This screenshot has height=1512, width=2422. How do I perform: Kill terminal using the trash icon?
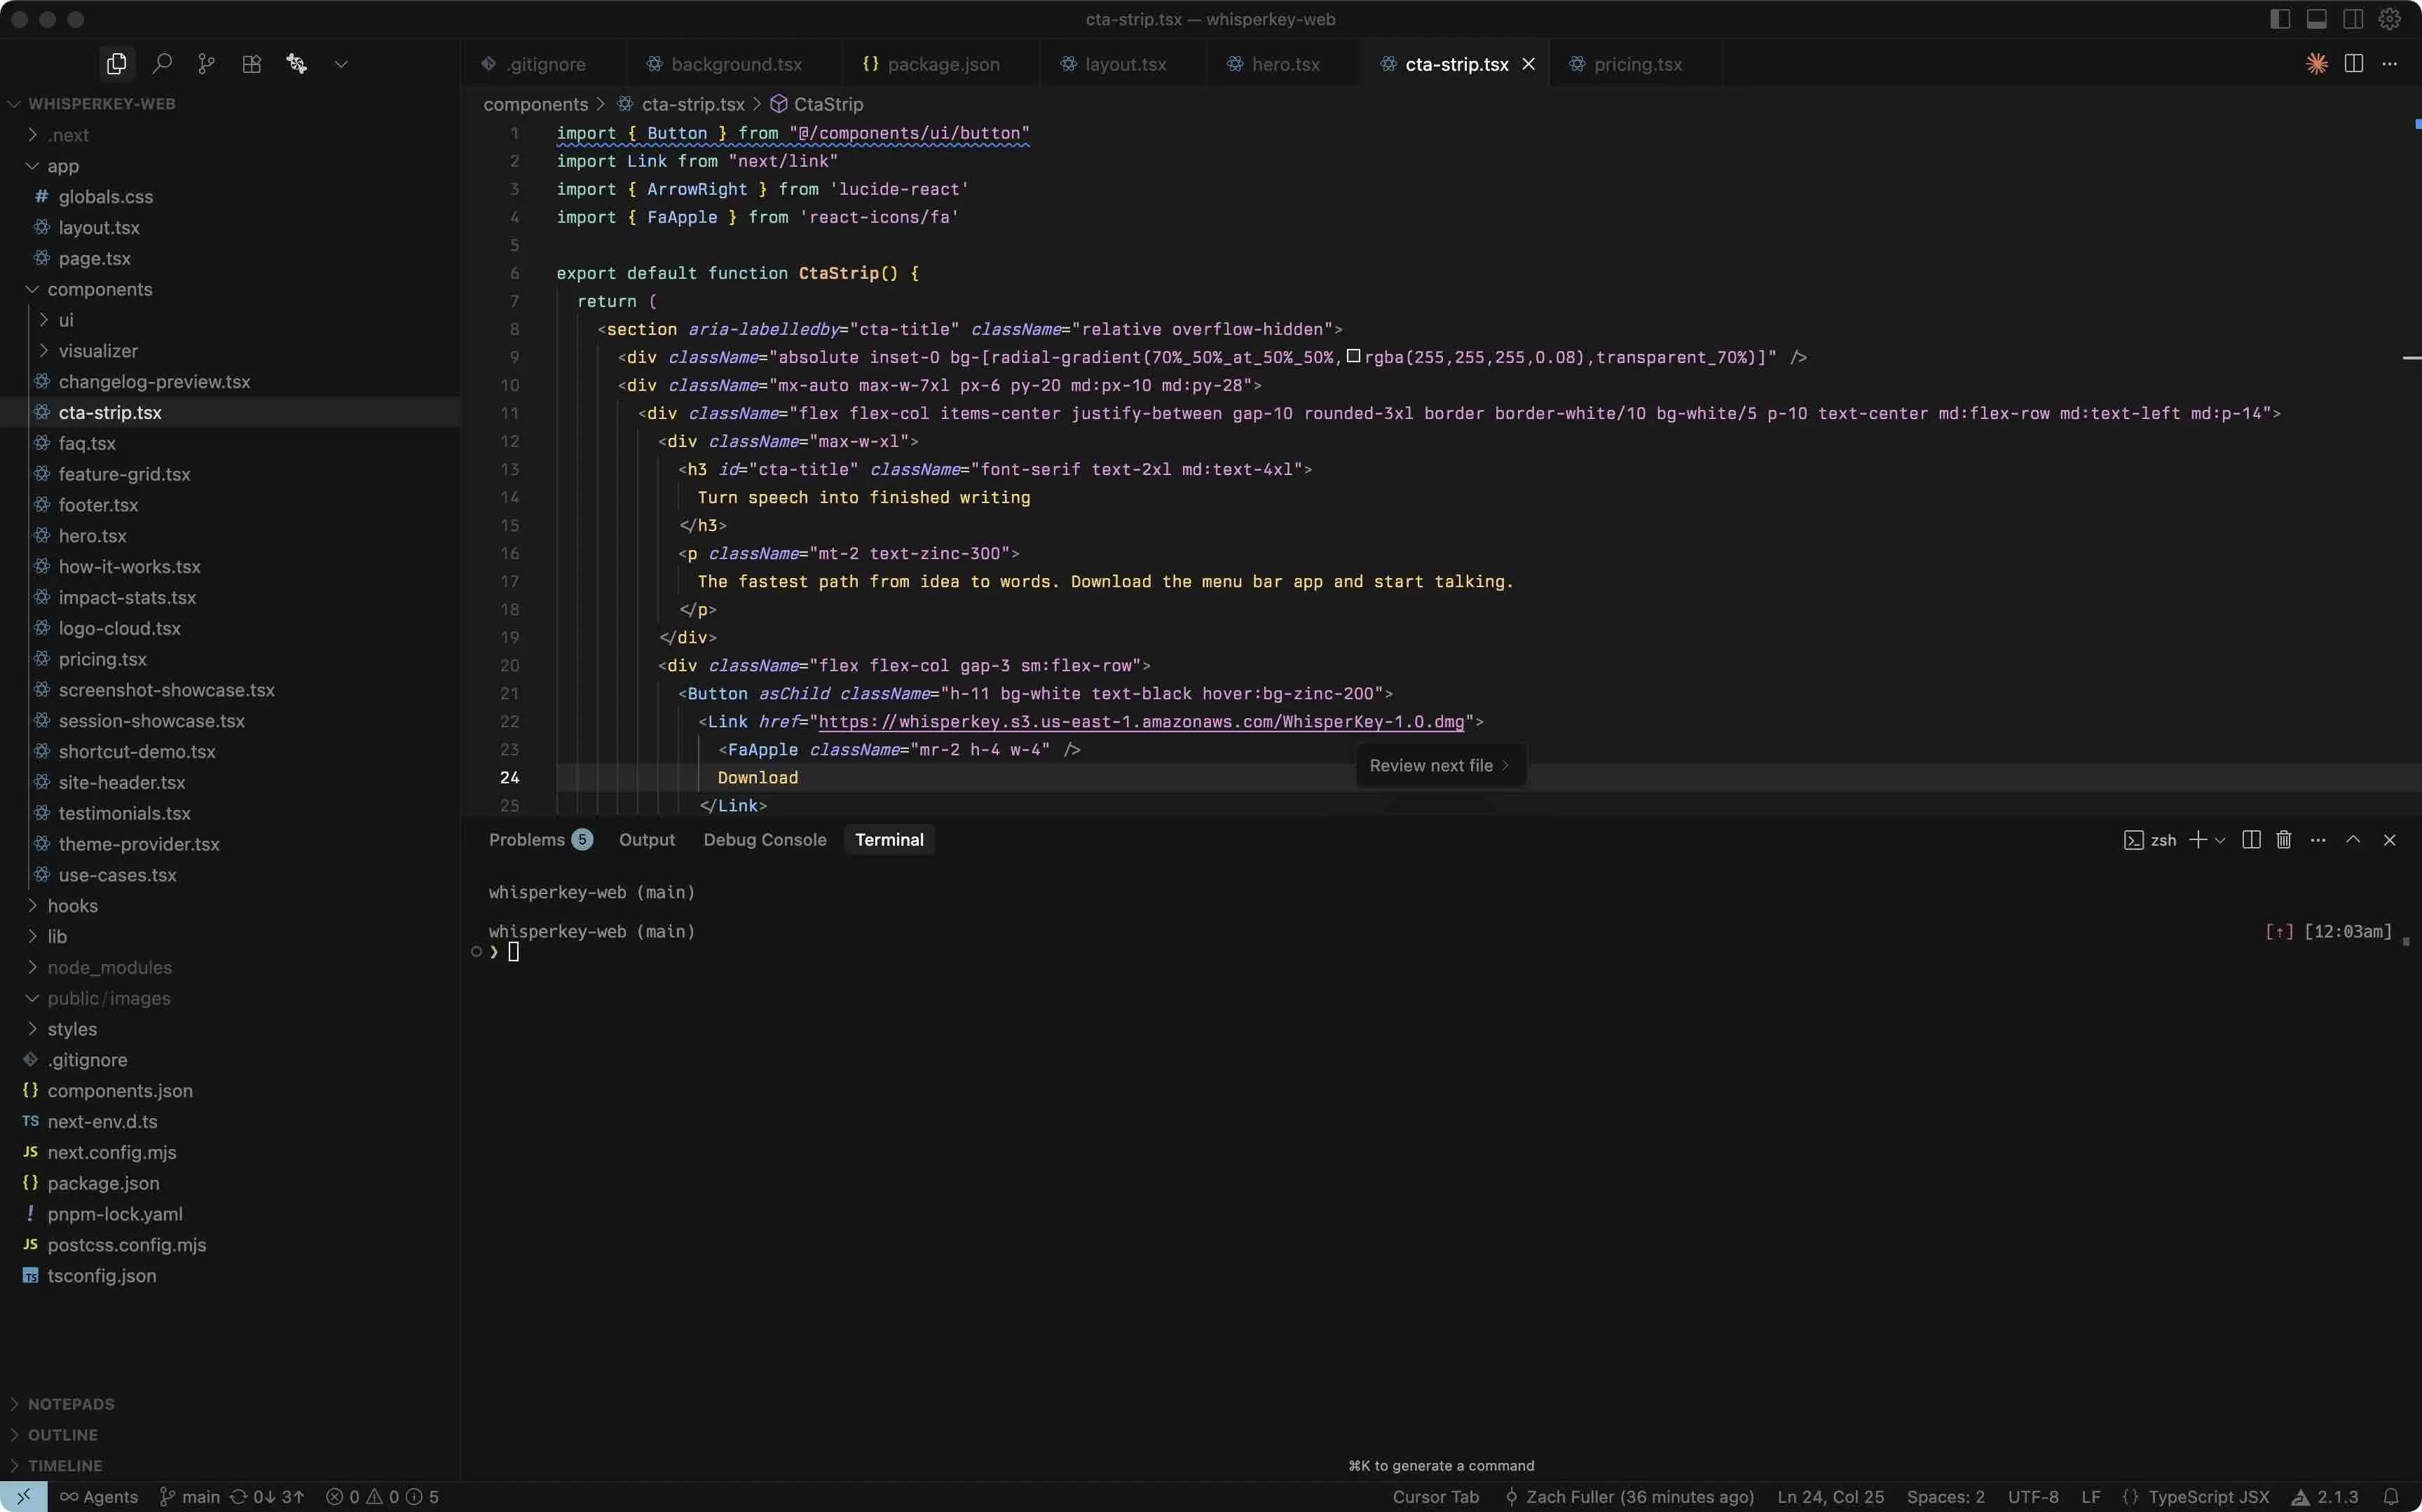click(x=2283, y=840)
